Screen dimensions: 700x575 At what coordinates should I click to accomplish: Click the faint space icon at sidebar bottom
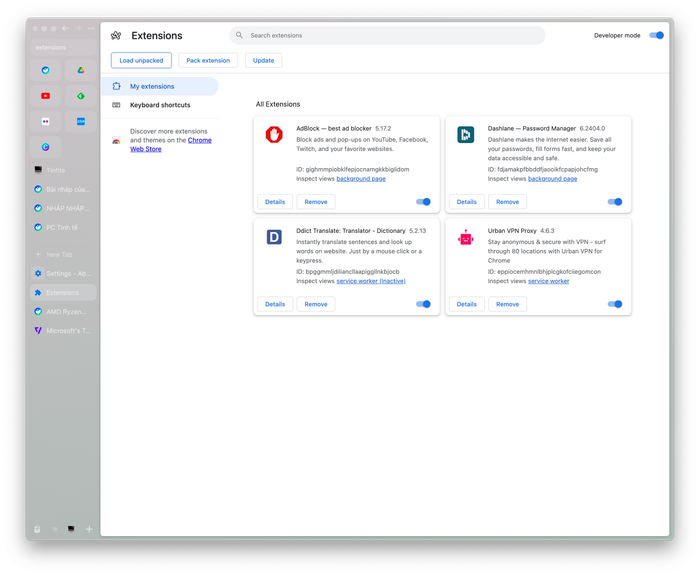(55, 529)
